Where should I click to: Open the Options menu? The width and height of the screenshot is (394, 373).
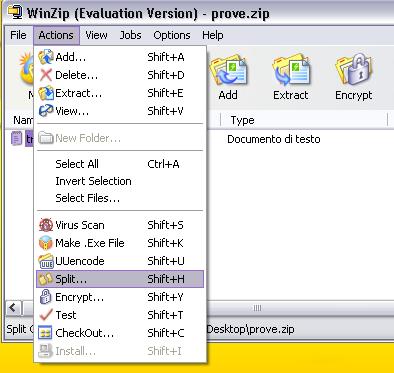[x=172, y=35]
